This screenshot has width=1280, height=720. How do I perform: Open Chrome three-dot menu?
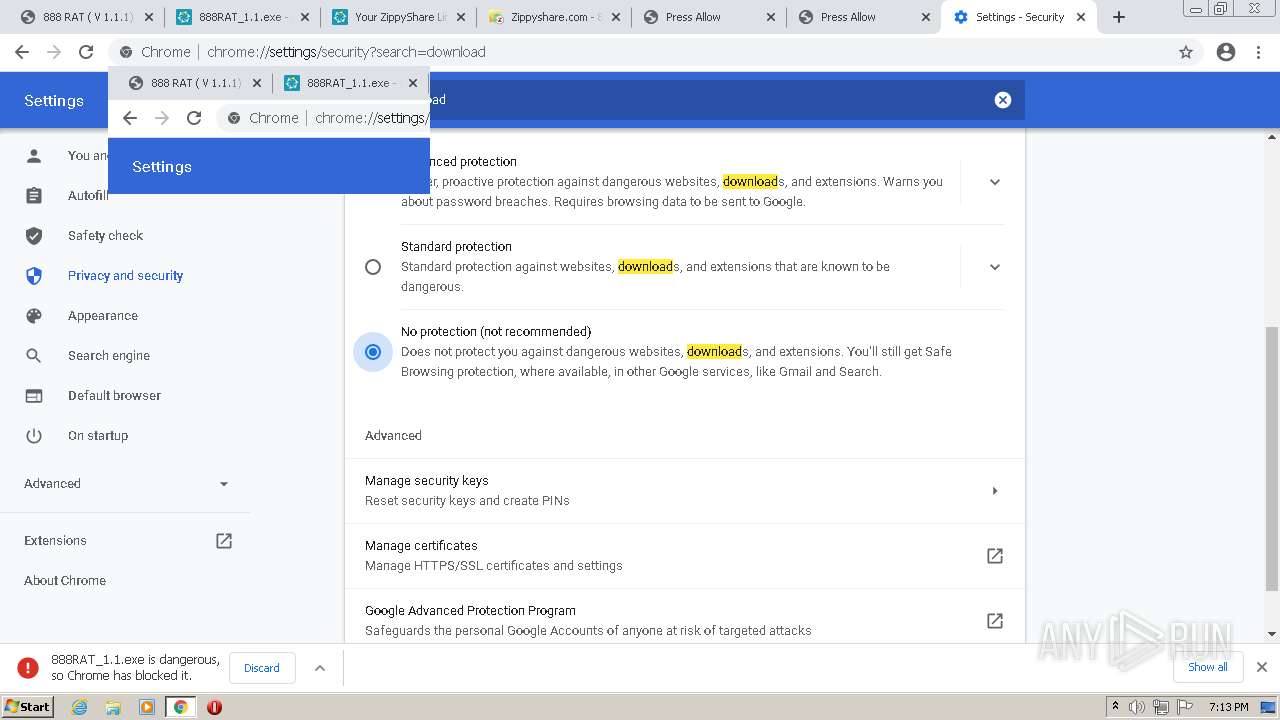pos(1259,52)
